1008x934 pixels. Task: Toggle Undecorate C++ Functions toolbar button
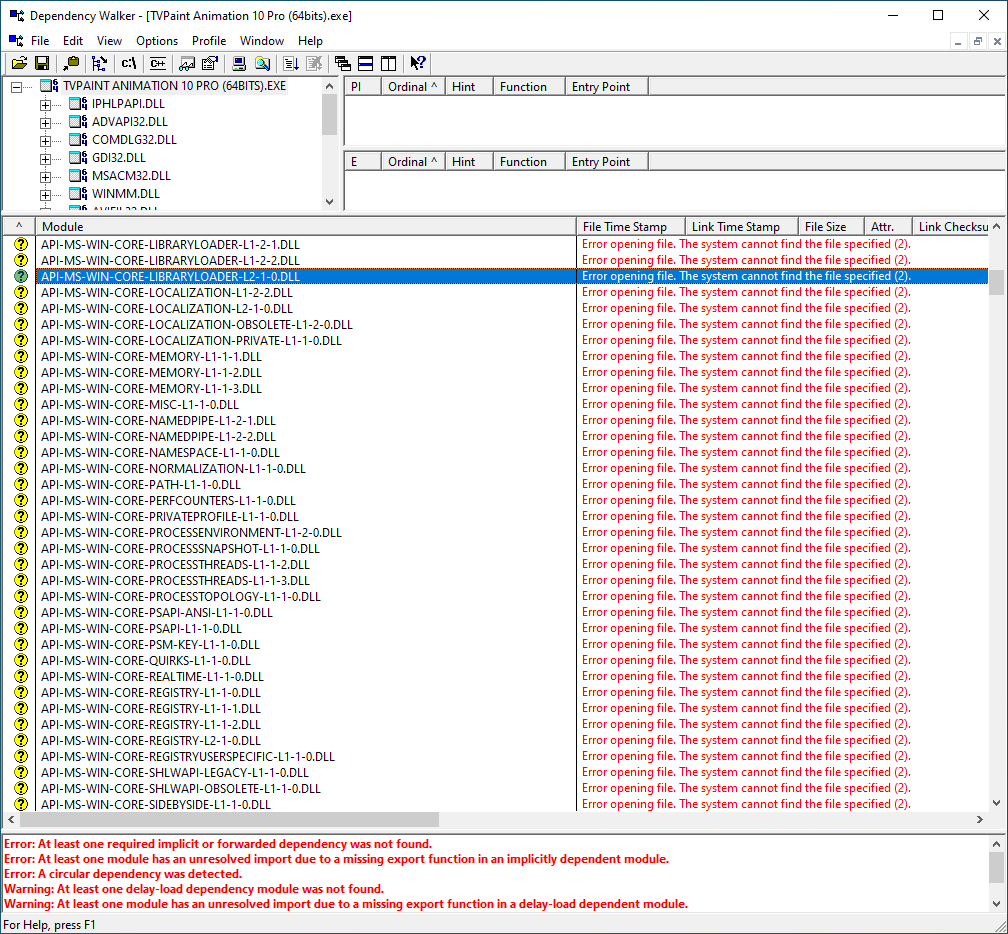point(158,63)
